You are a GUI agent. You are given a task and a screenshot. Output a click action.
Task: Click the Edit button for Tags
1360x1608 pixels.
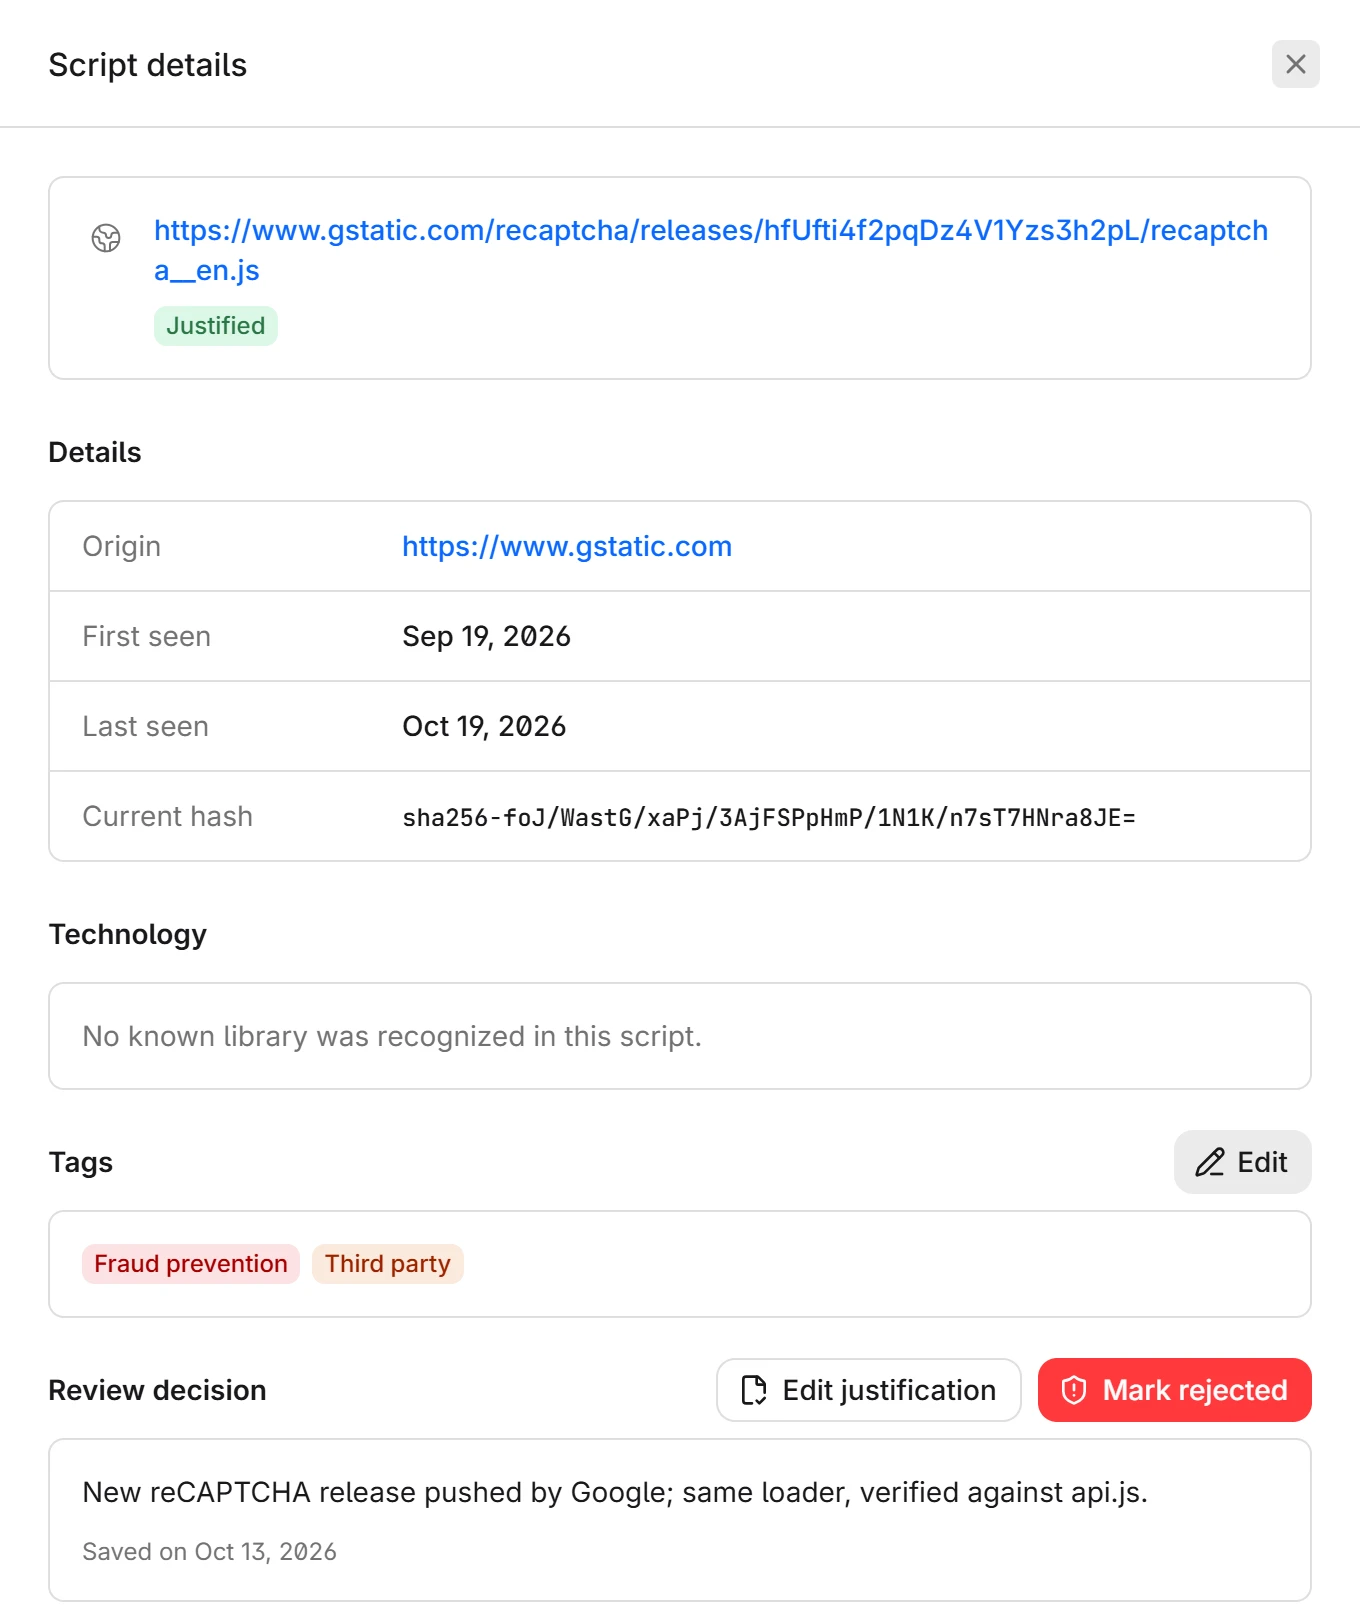pyautogui.click(x=1242, y=1162)
